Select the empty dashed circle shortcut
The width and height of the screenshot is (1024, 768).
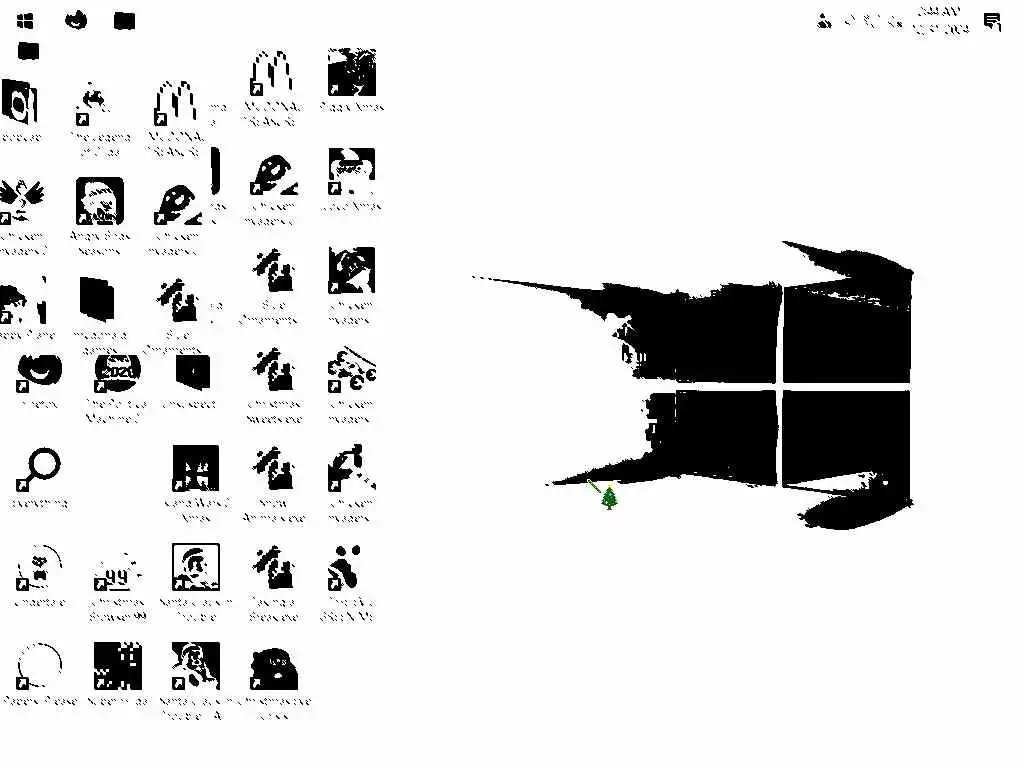pyautogui.click(x=39, y=665)
